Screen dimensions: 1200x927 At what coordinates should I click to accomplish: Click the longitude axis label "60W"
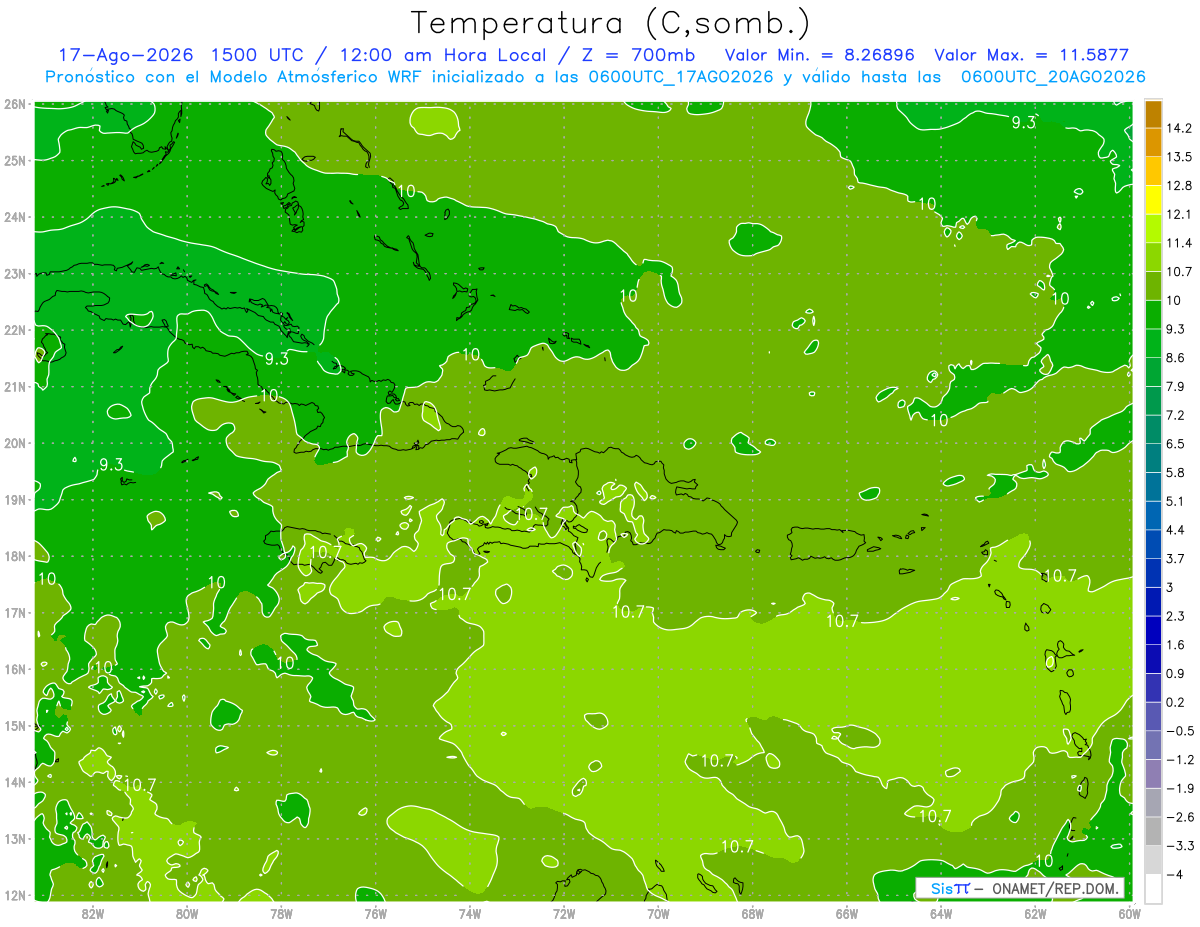[x=1130, y=913]
